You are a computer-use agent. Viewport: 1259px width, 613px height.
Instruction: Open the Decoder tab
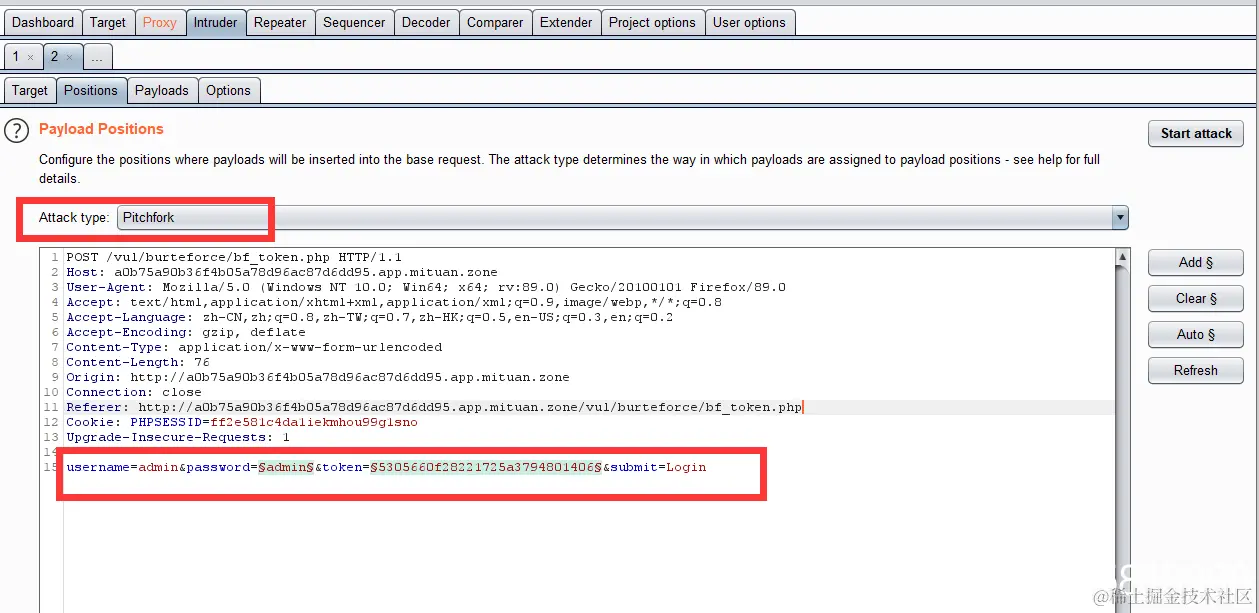coord(426,22)
